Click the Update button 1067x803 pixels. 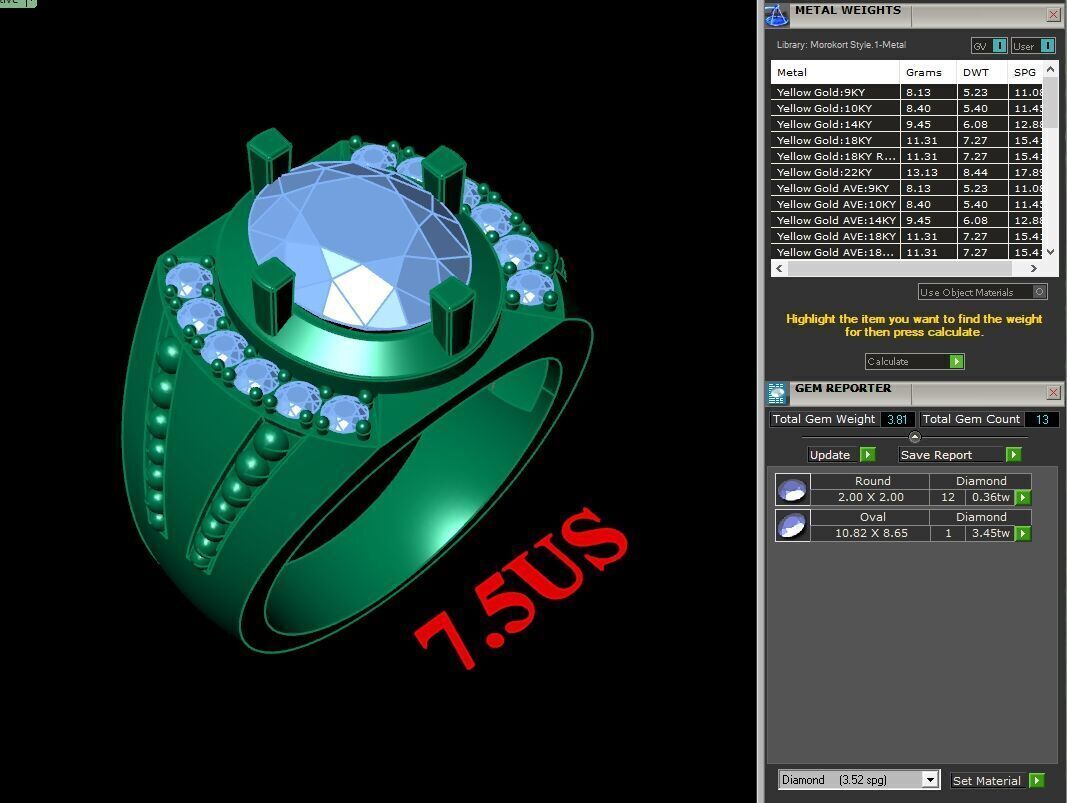coord(841,455)
